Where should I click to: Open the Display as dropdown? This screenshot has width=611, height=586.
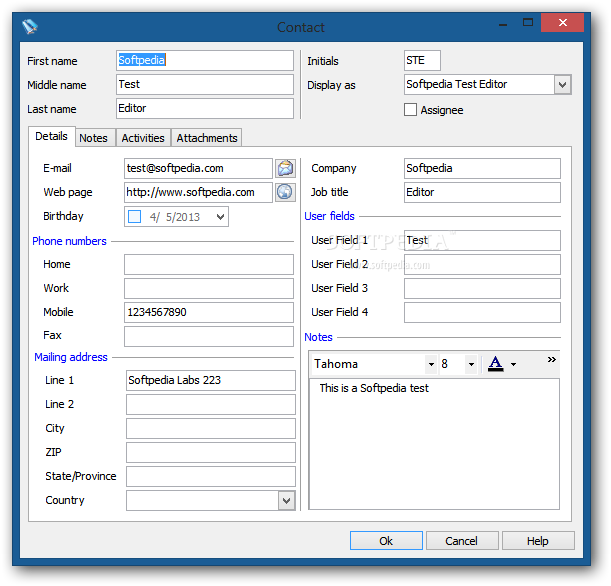pos(562,85)
